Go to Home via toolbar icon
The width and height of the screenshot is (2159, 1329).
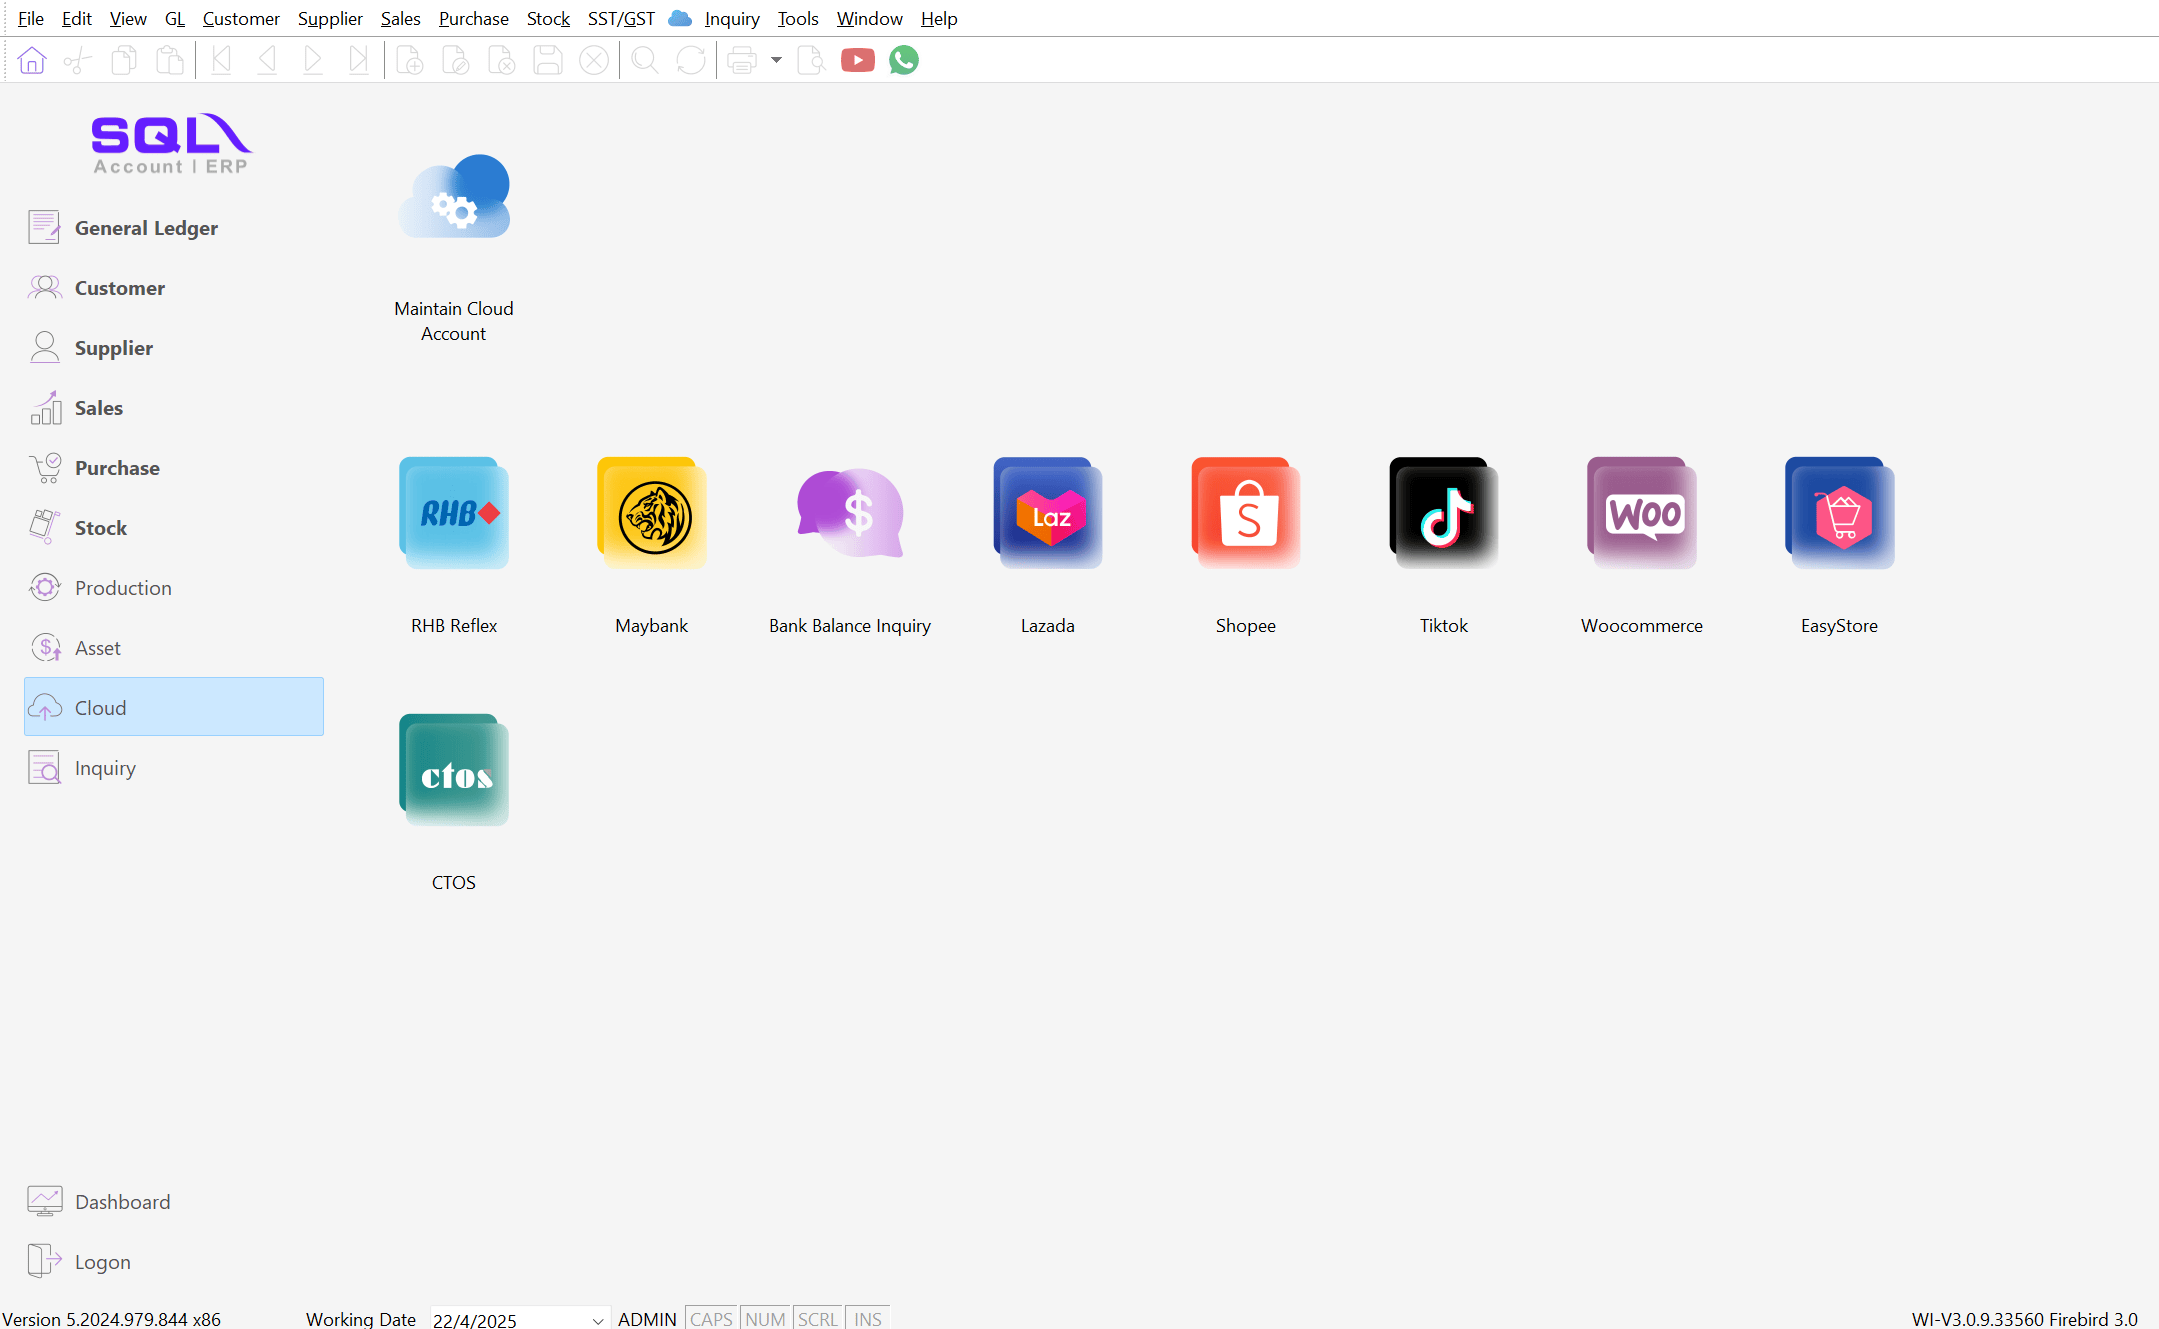pyautogui.click(x=32, y=61)
